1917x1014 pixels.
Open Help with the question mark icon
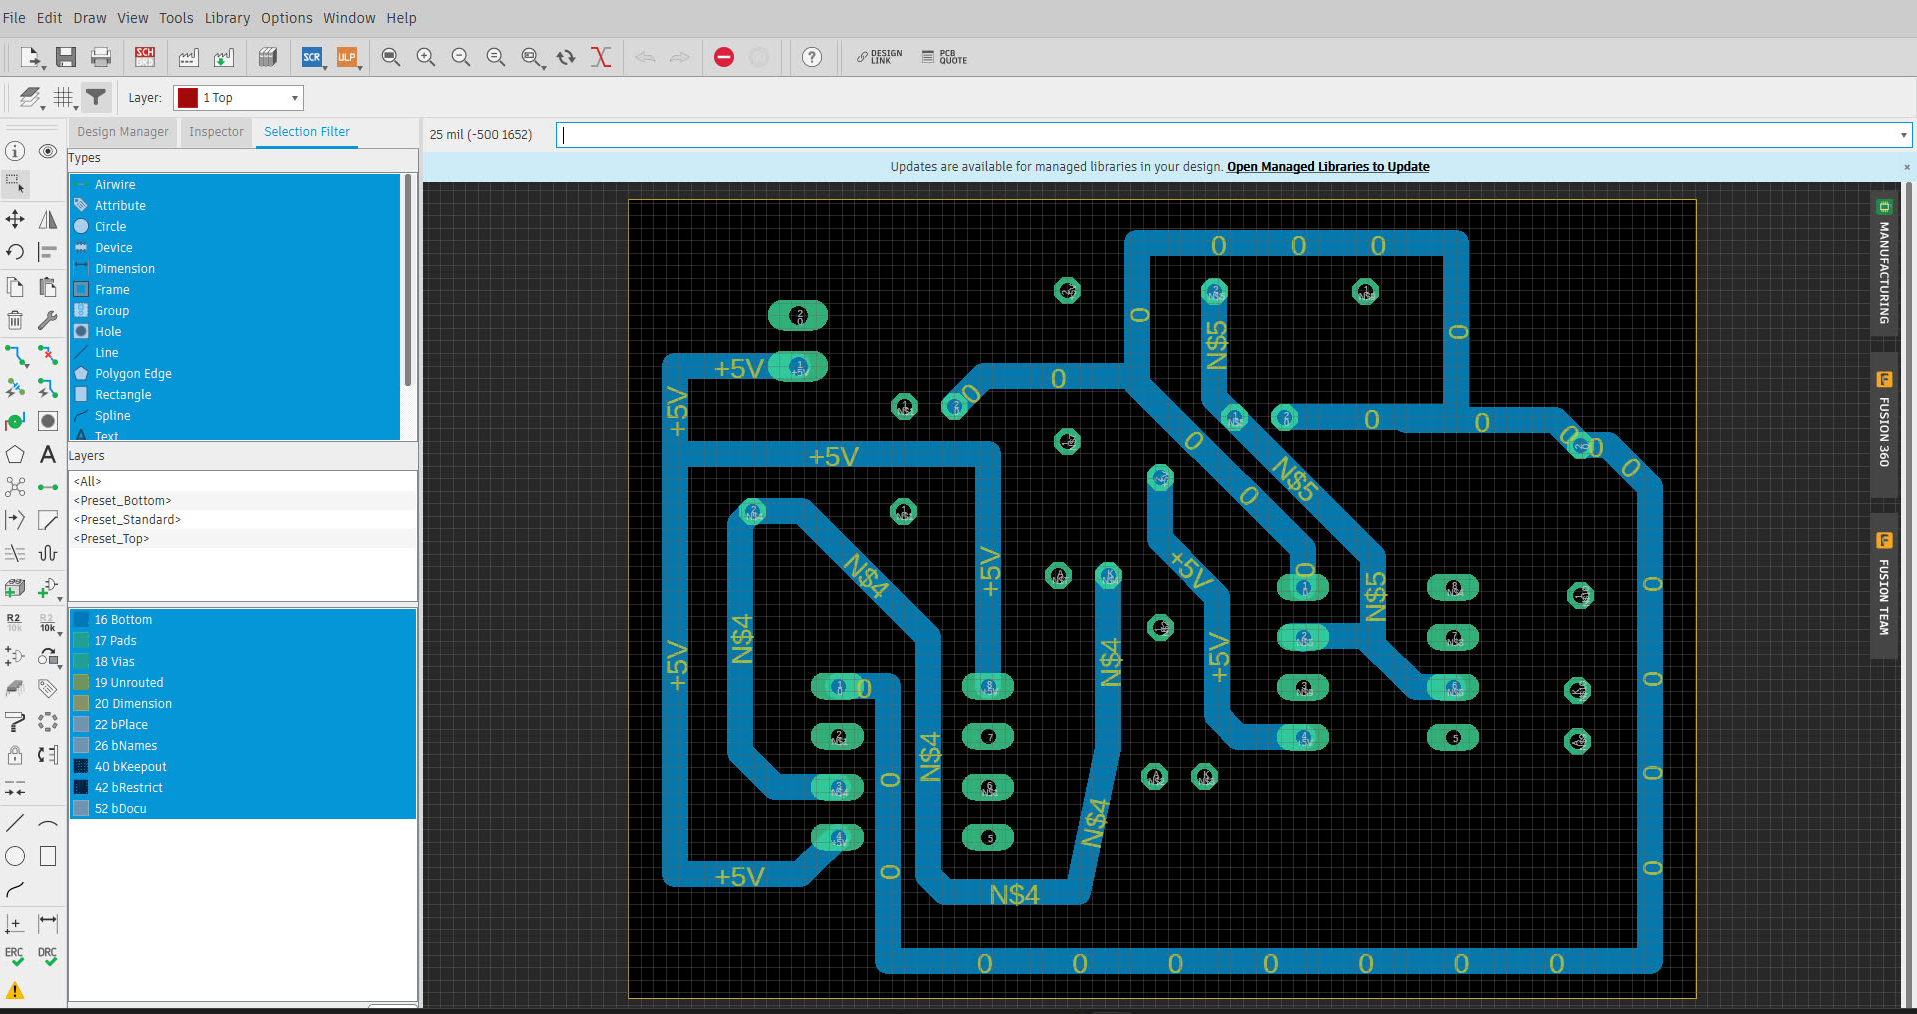(x=812, y=57)
